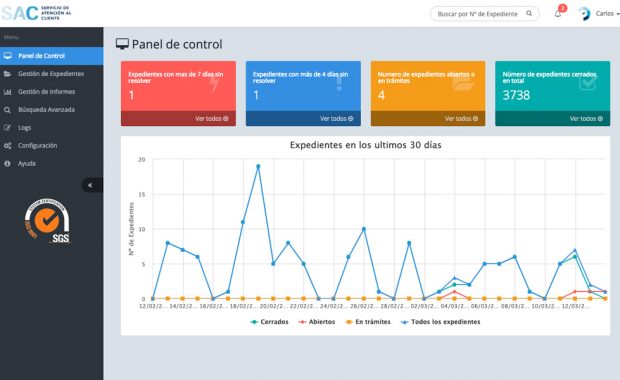620x380 pixels.
Task: Click Ver todos on red 7 días card
Action: click(212, 119)
